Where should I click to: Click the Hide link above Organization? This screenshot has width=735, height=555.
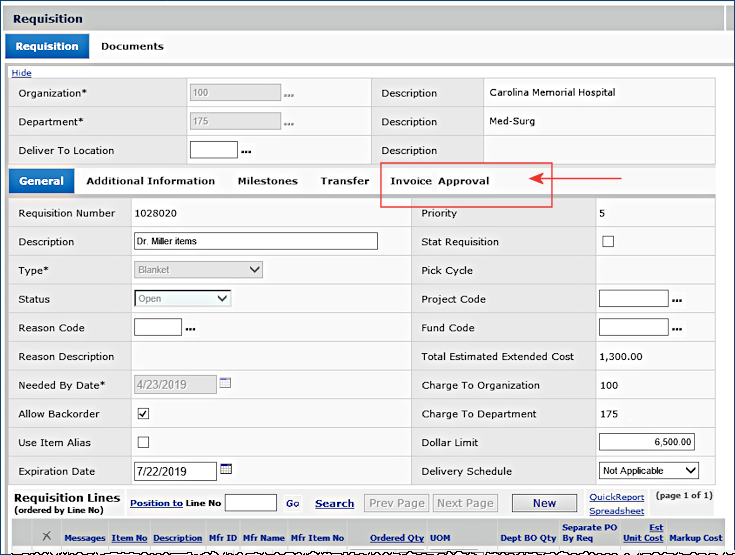[21, 73]
